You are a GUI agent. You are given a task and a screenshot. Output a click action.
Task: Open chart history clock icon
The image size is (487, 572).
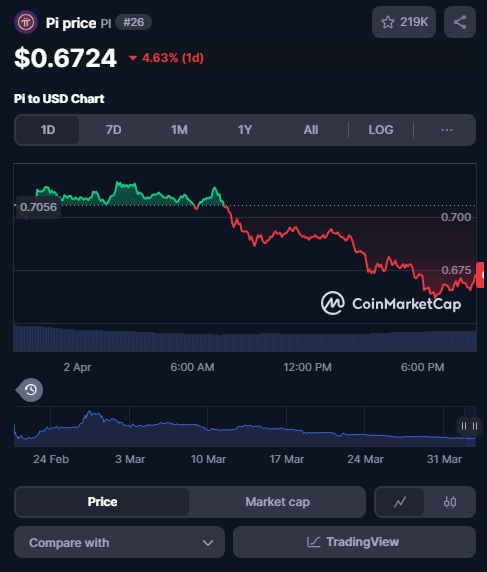click(x=30, y=390)
